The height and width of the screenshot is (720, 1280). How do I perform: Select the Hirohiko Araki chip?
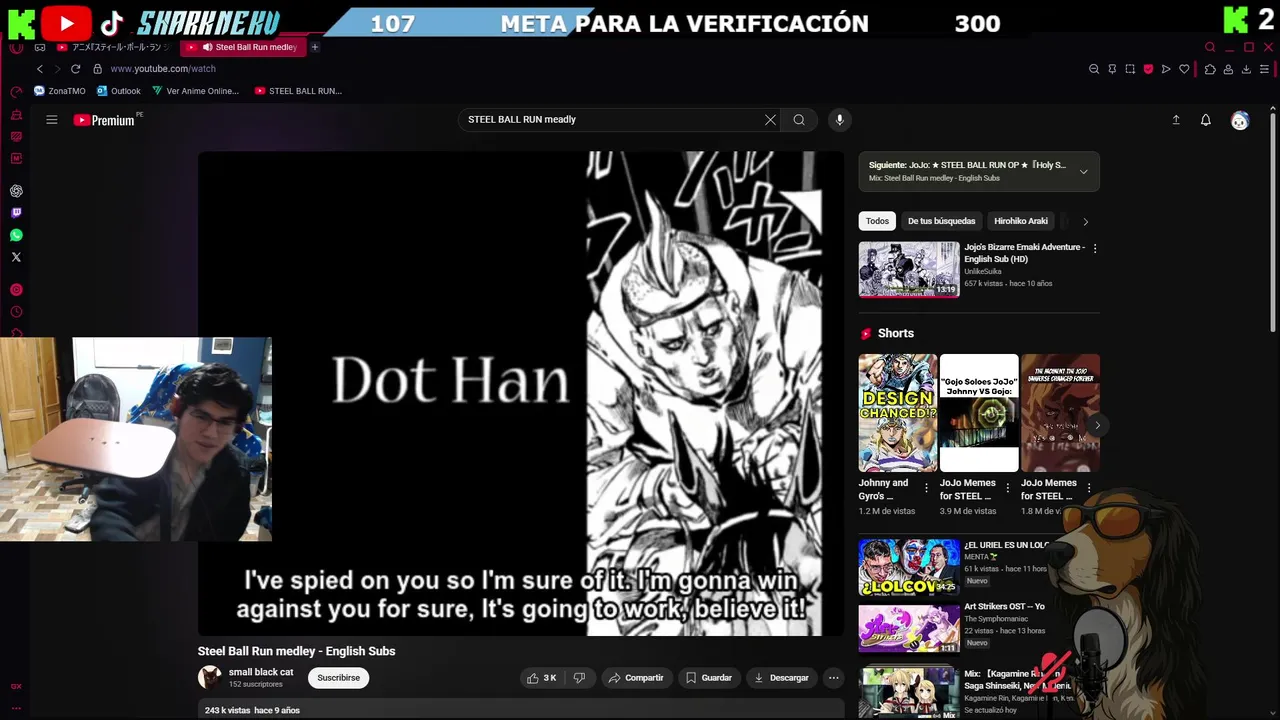1021,221
